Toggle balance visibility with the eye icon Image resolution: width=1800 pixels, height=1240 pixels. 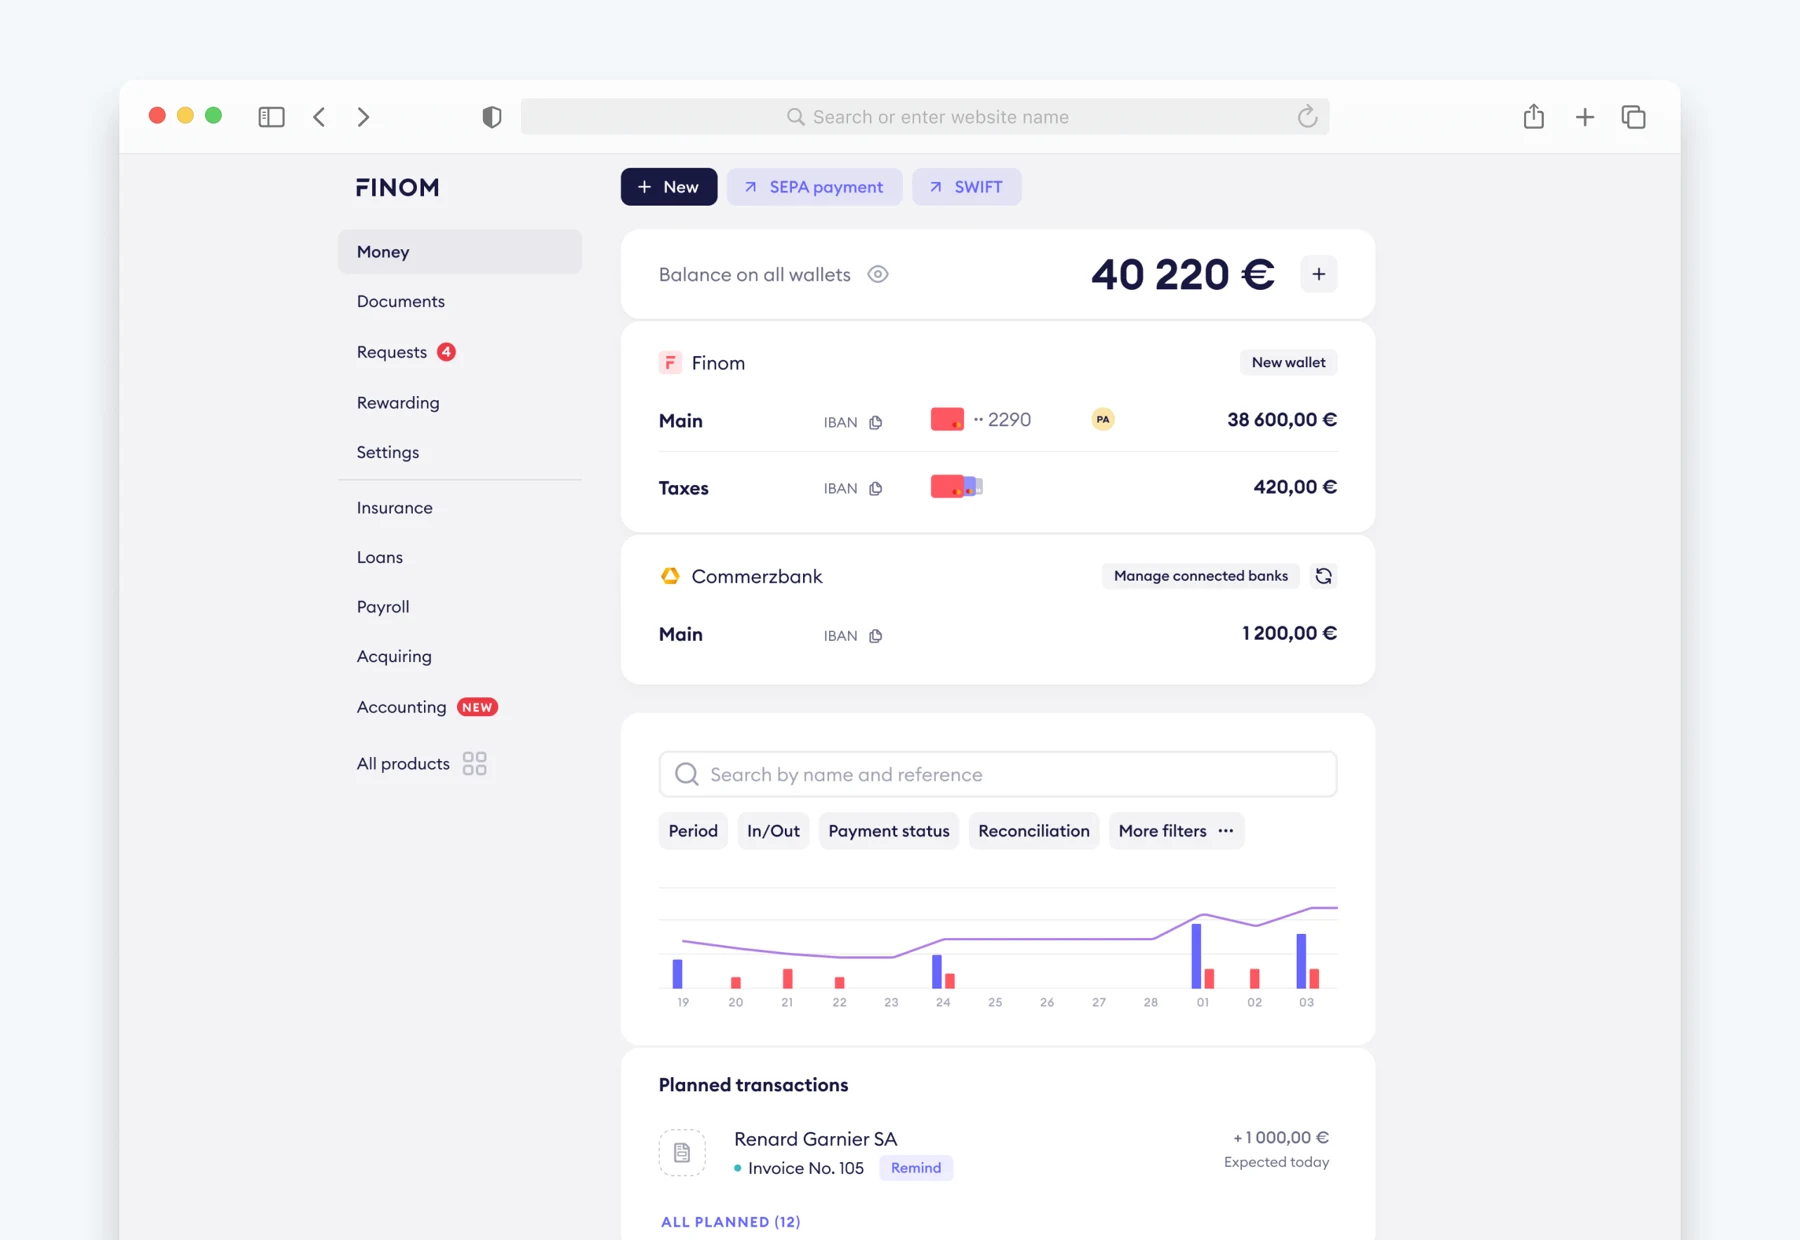click(x=878, y=274)
